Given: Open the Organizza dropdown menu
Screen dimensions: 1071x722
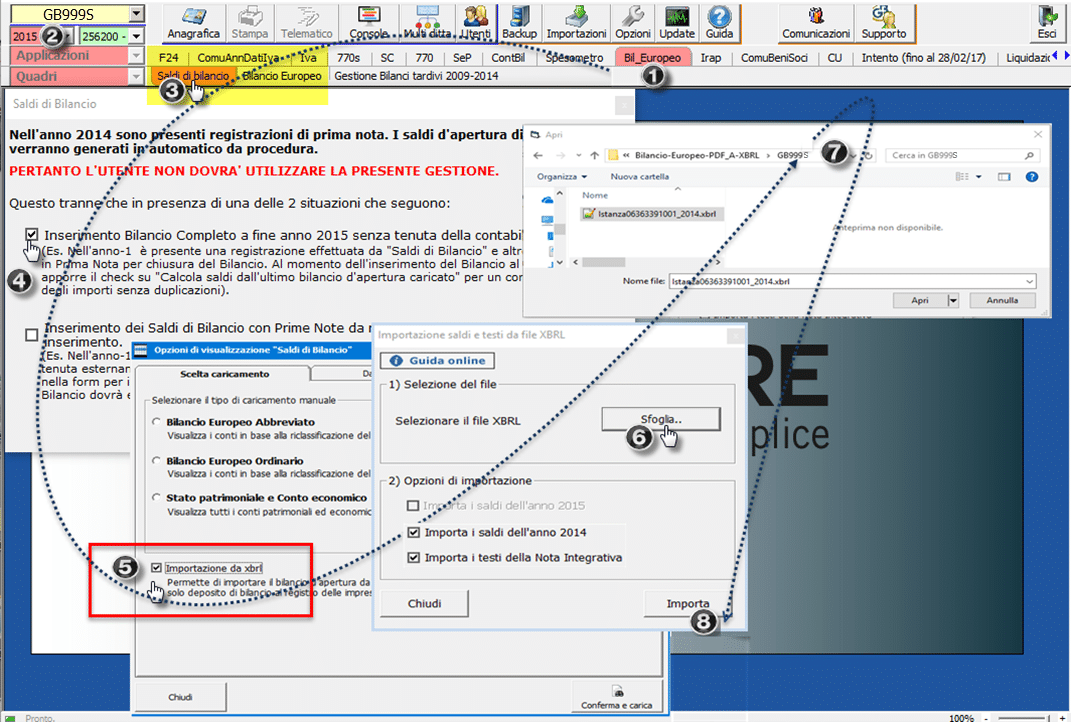Looking at the screenshot, I should tap(562, 177).
